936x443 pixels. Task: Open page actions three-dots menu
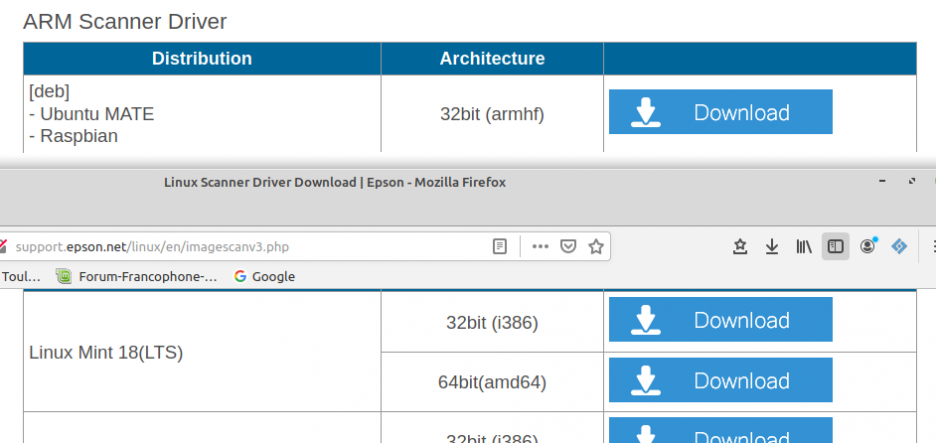pyautogui.click(x=540, y=246)
